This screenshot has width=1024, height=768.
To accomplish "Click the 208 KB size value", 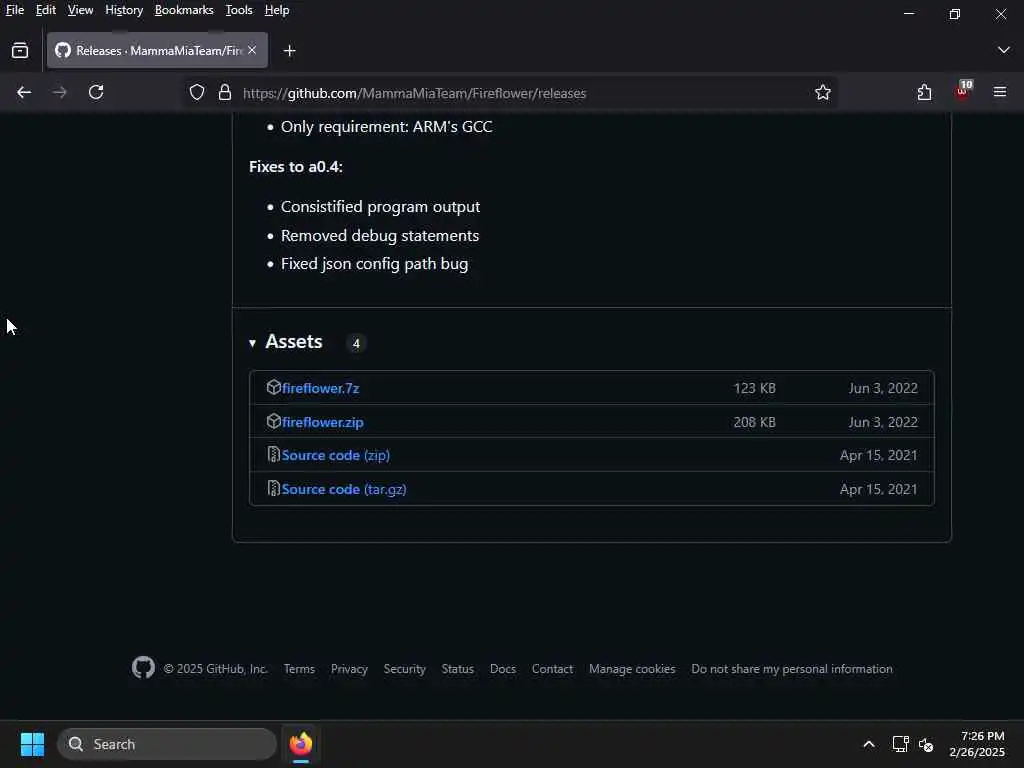I will pyautogui.click(x=754, y=422).
